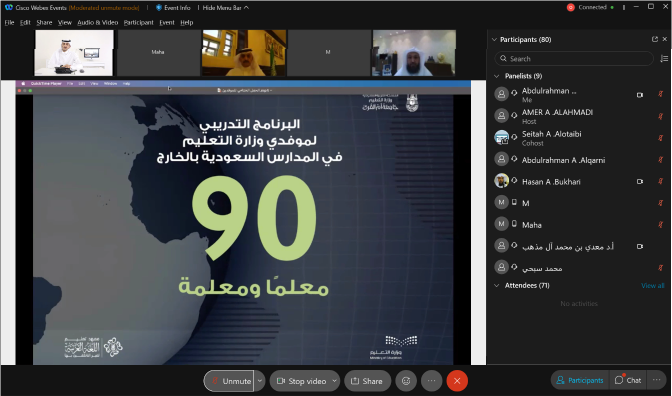Click avatar of Hasan A .Bukhari
Screen dimensions: 672x396
coord(501,181)
